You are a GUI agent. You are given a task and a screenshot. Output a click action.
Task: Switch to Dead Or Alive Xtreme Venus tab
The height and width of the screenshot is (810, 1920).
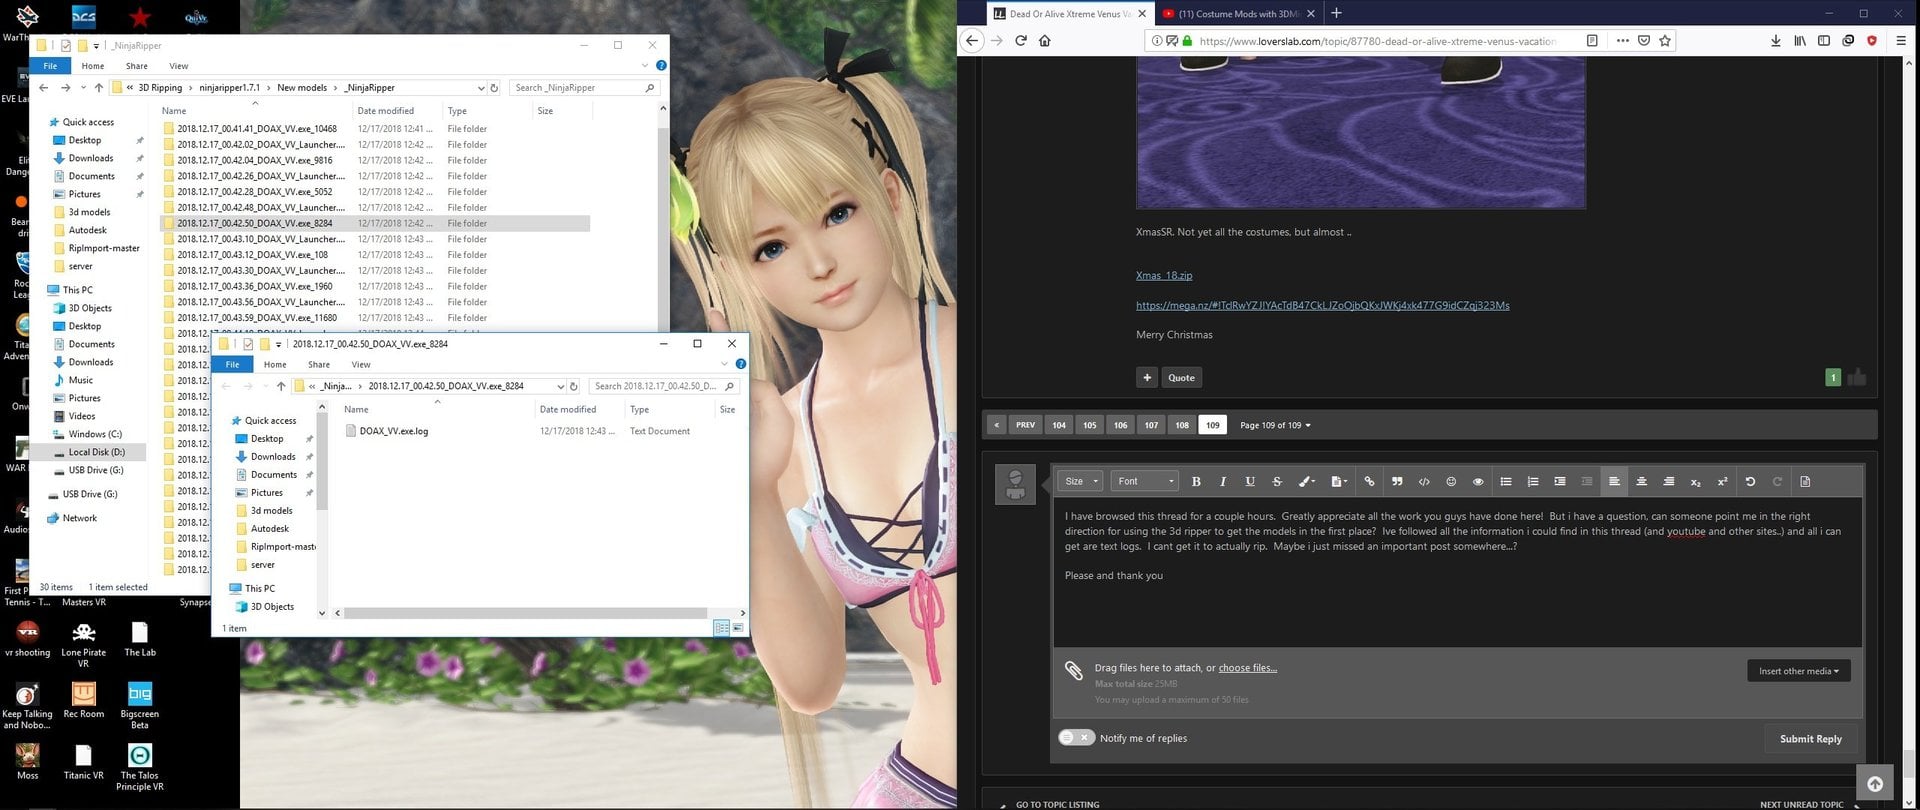(1070, 14)
